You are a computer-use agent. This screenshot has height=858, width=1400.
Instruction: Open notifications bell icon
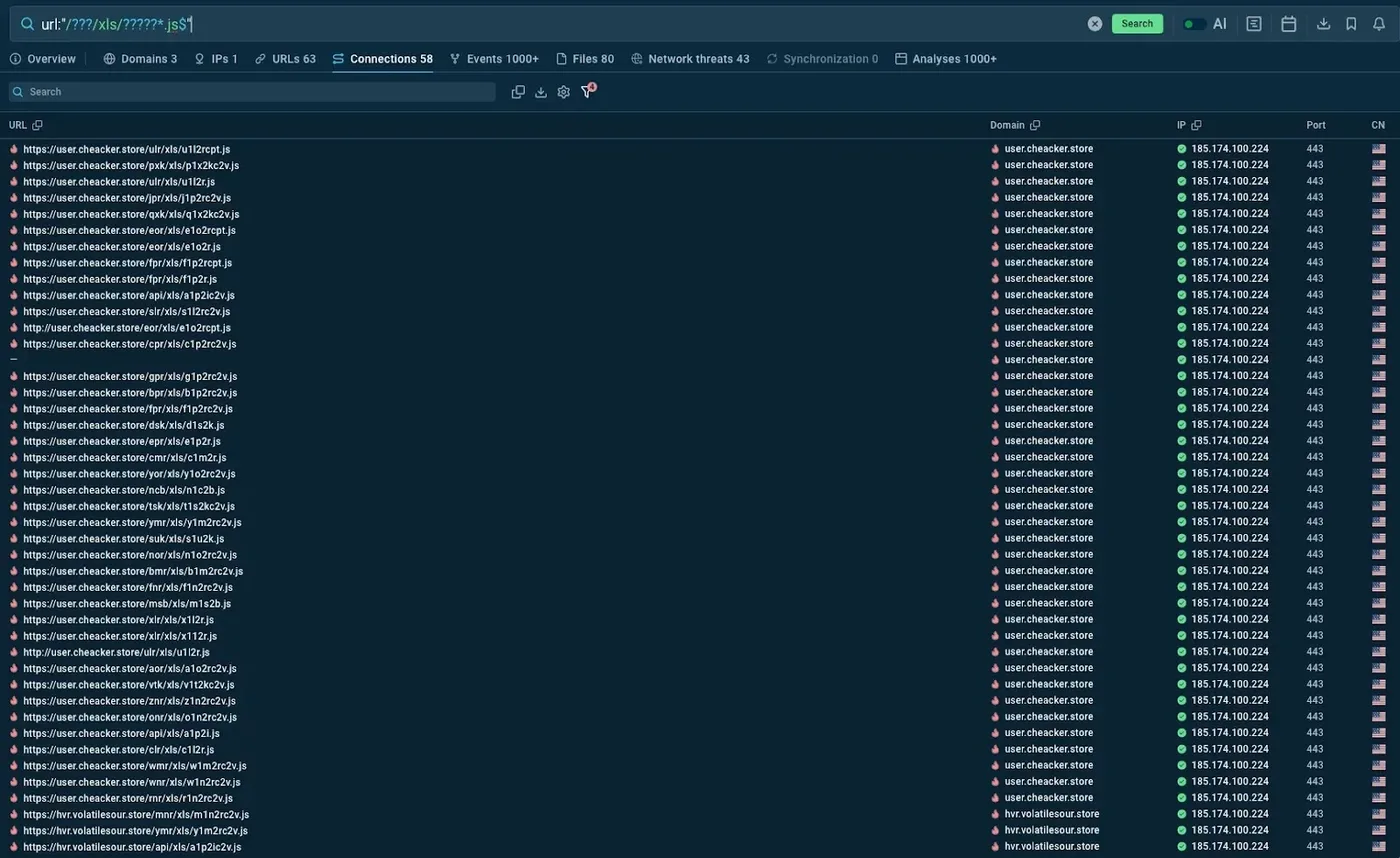tap(1379, 23)
